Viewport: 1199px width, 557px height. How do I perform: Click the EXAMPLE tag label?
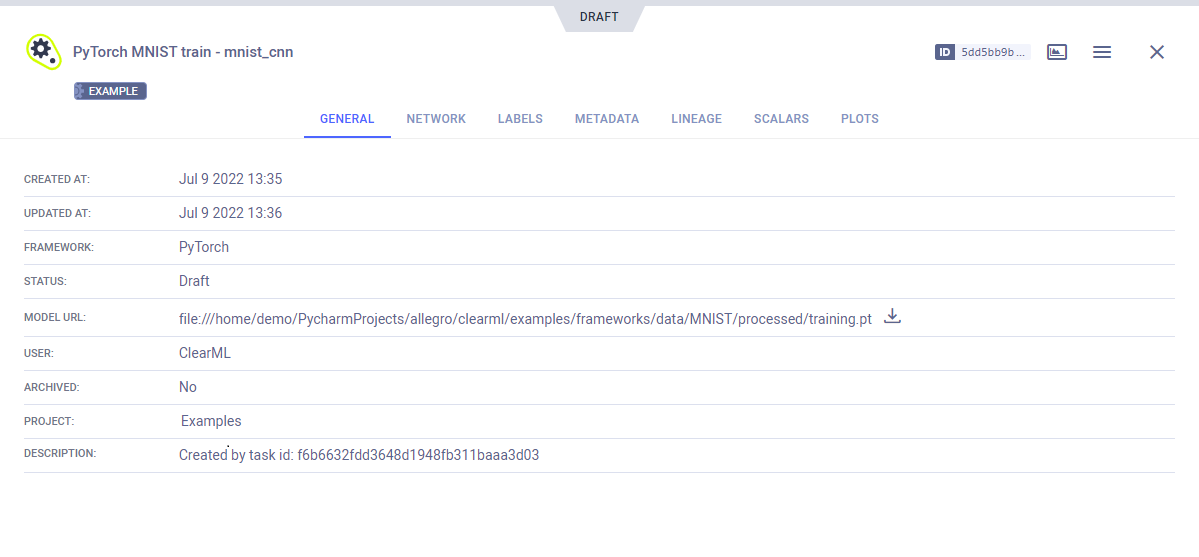[x=111, y=91]
